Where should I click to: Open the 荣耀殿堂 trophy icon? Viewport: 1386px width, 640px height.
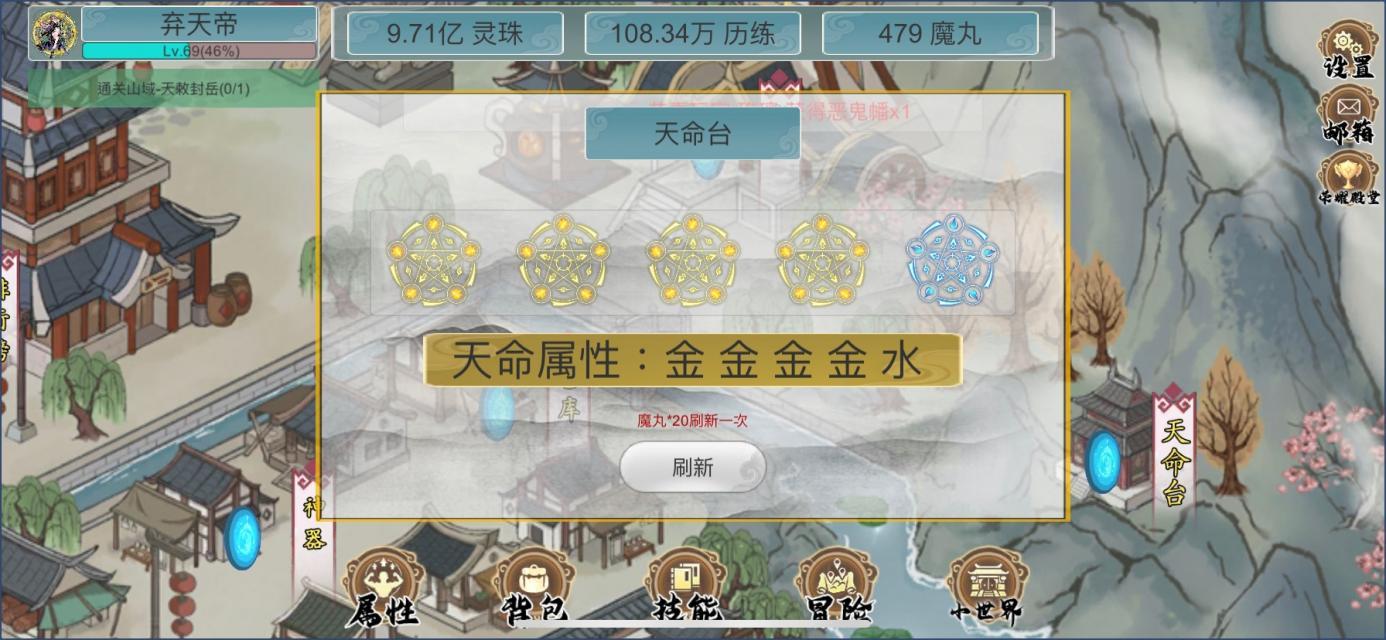(x=1348, y=178)
